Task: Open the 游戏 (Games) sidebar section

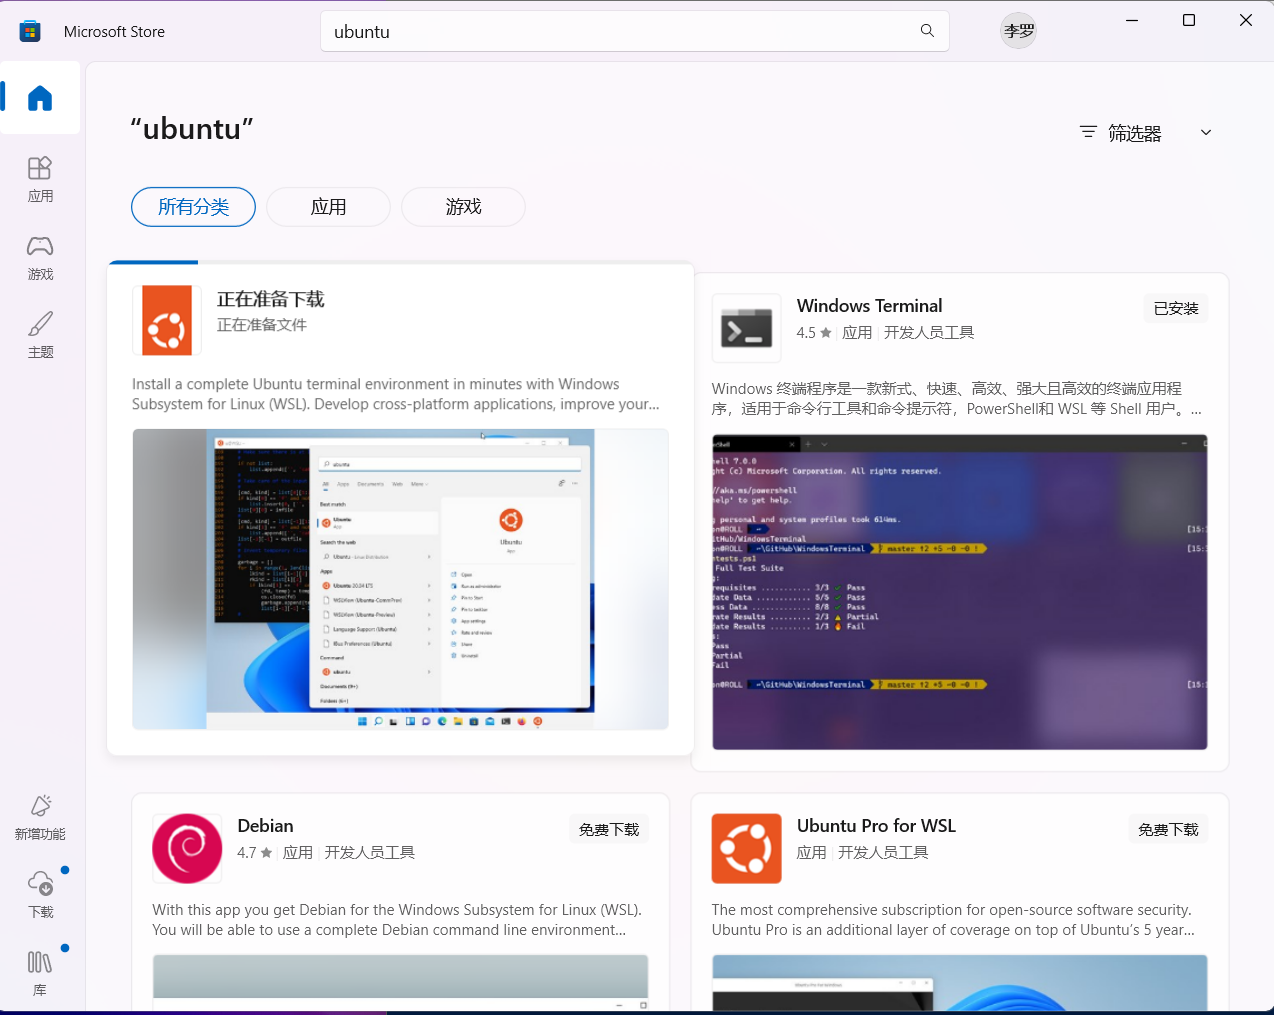Action: pos(40,257)
